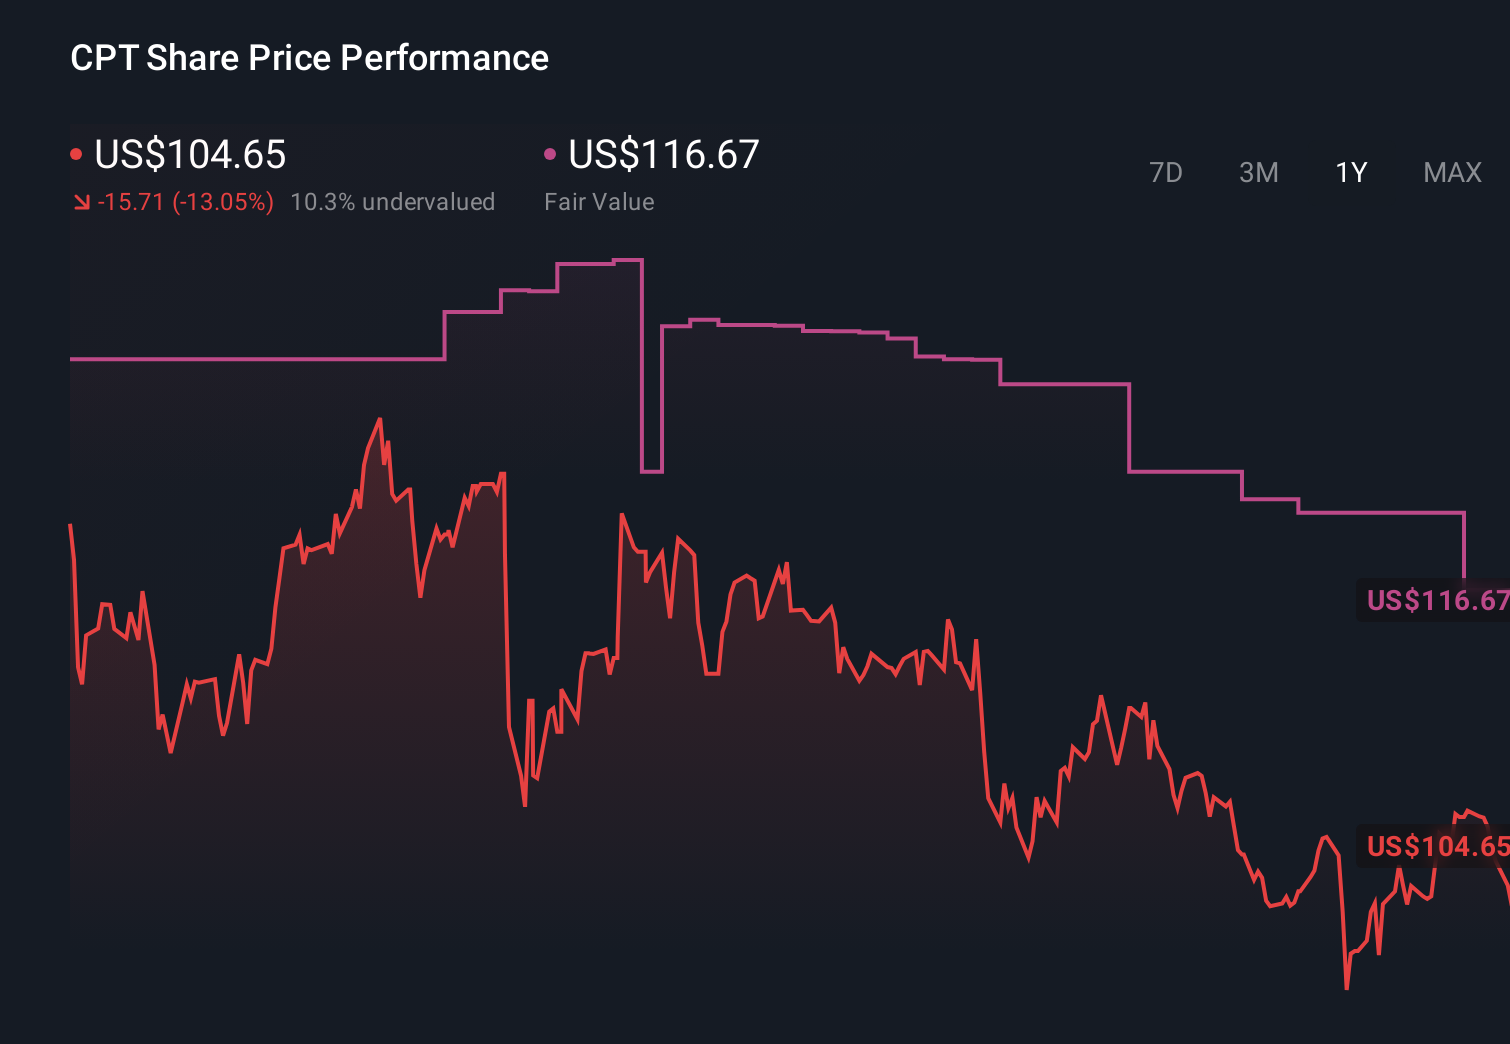Click the red share price legend dot
The image size is (1510, 1044).
tap(76, 153)
